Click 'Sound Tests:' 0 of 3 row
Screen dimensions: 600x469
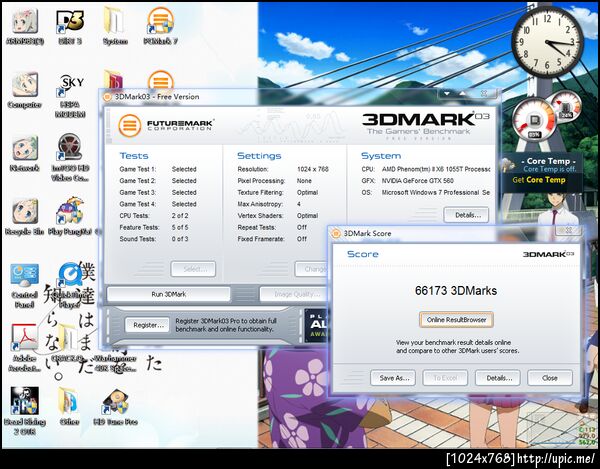[154, 239]
